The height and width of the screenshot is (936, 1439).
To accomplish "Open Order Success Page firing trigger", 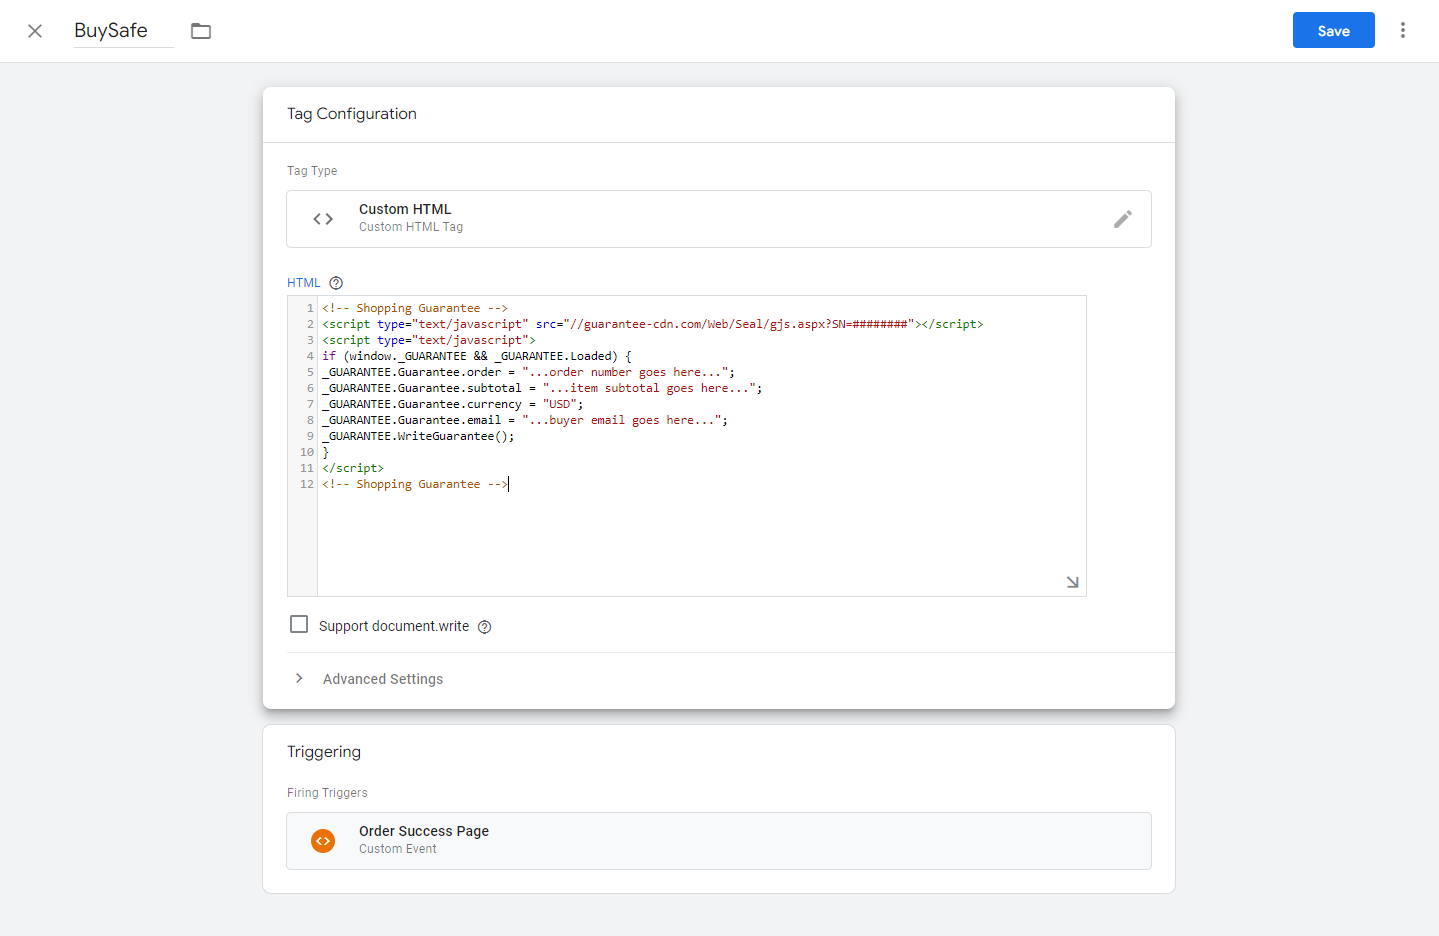I will pyautogui.click(x=718, y=841).
